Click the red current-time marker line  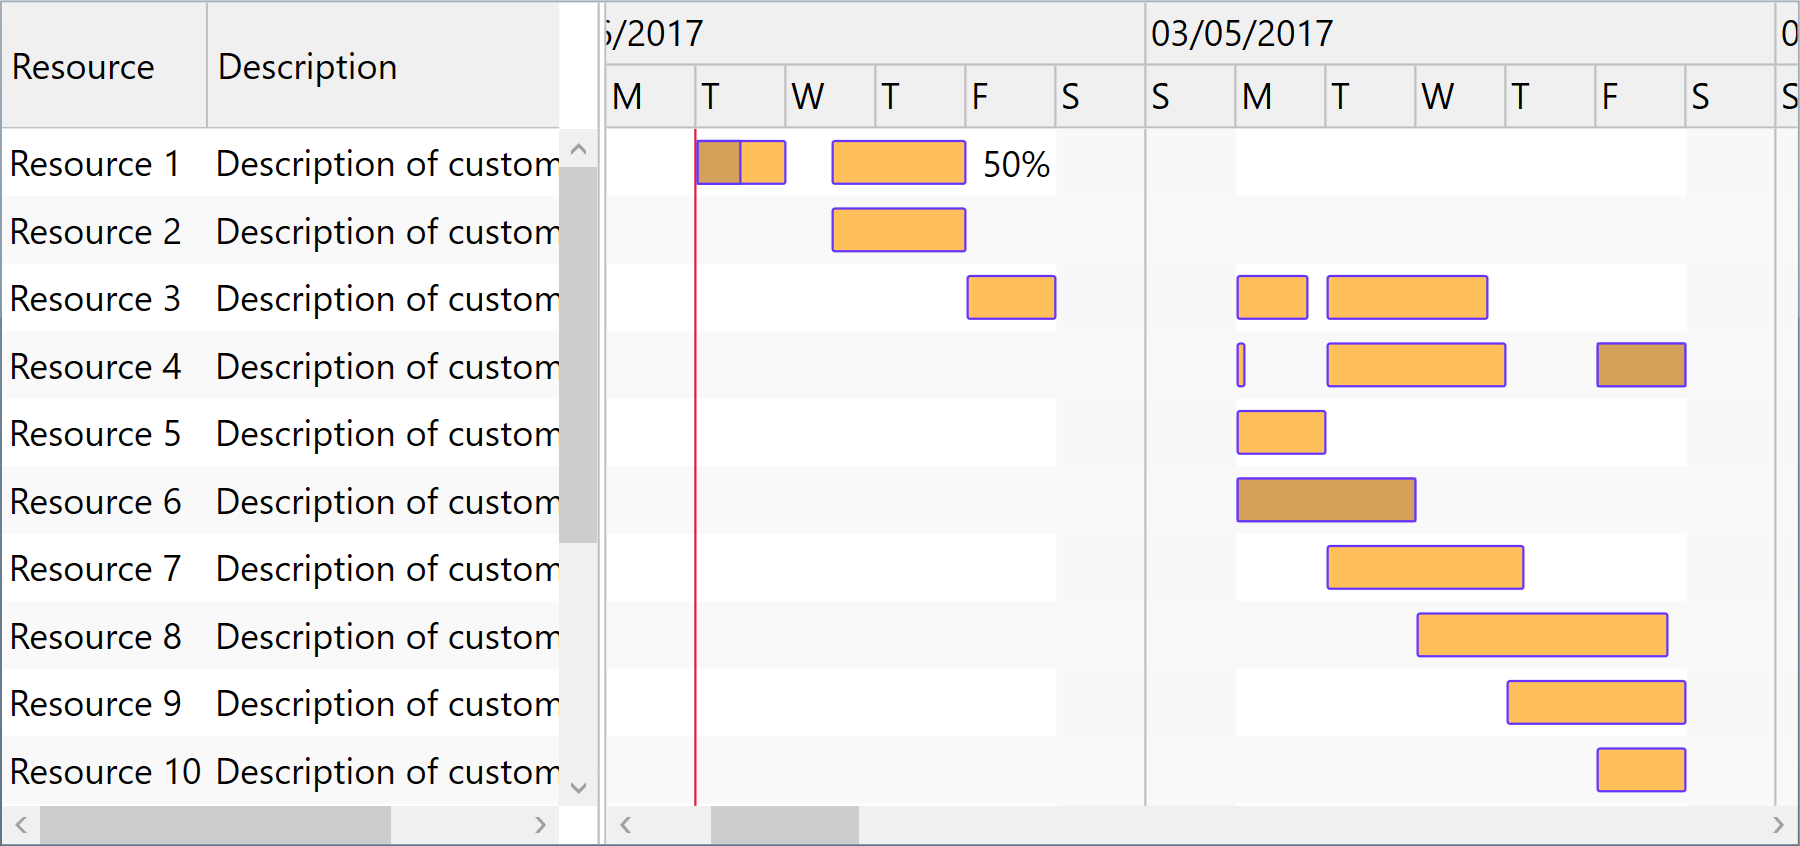(696, 450)
